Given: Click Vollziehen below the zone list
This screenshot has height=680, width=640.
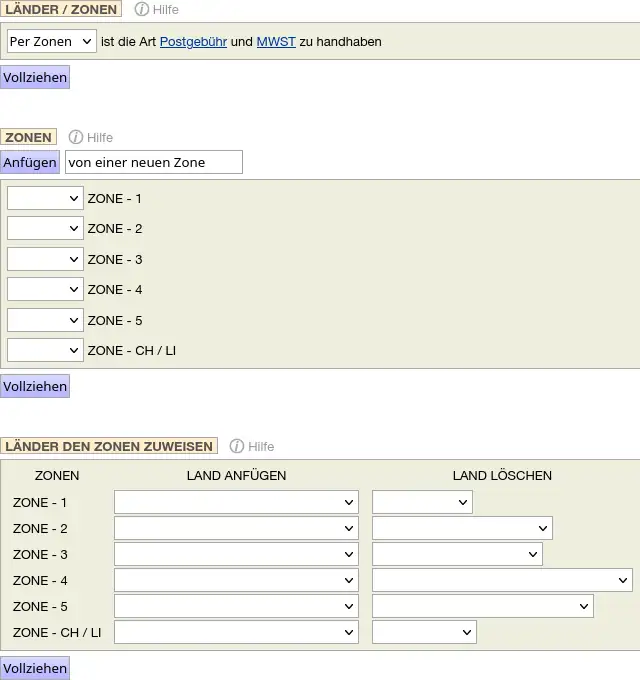Looking at the screenshot, I should (x=35, y=386).
